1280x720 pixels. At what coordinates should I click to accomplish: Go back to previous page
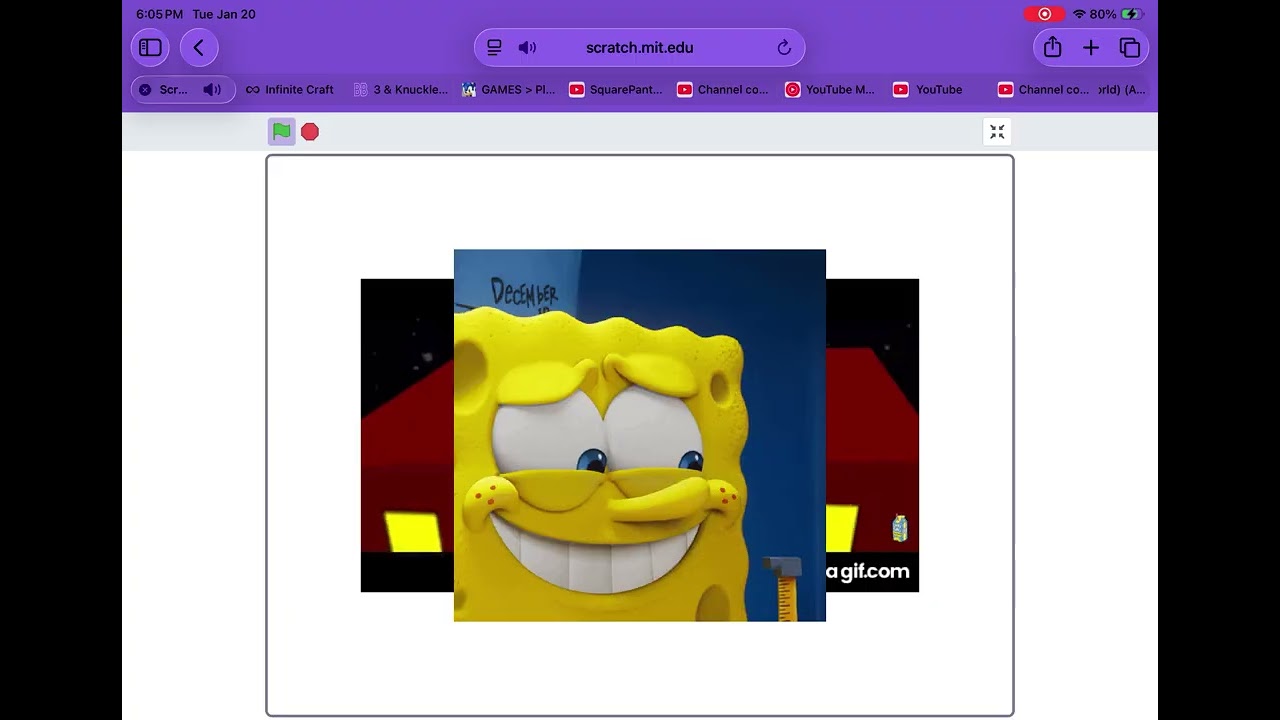click(x=198, y=47)
